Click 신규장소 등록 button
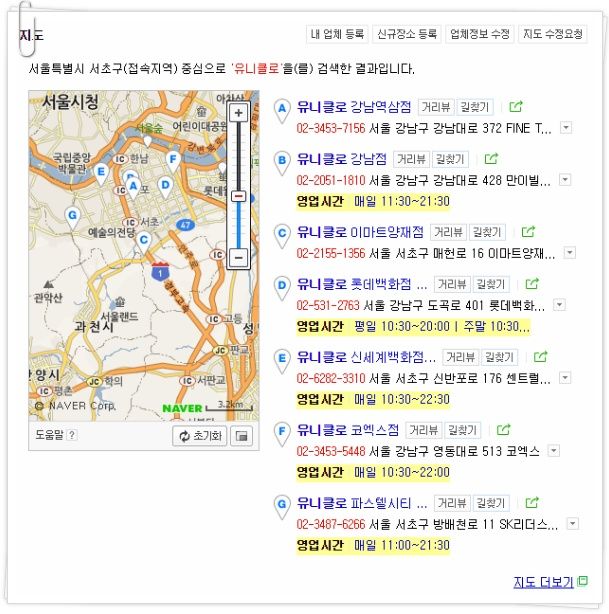 tap(407, 34)
